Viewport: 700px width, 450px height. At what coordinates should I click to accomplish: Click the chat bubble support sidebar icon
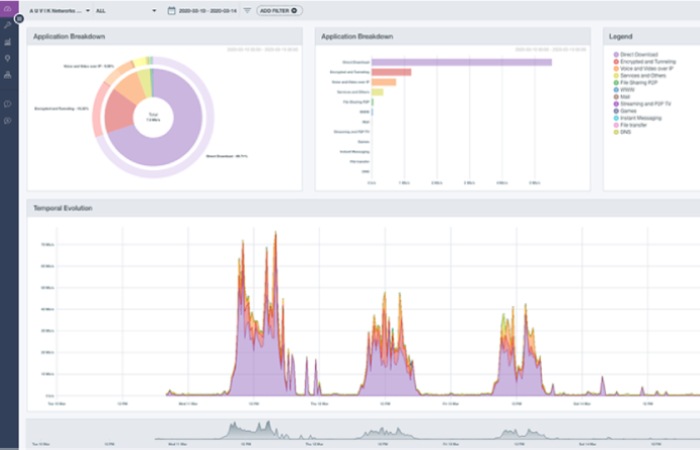(x=8, y=104)
